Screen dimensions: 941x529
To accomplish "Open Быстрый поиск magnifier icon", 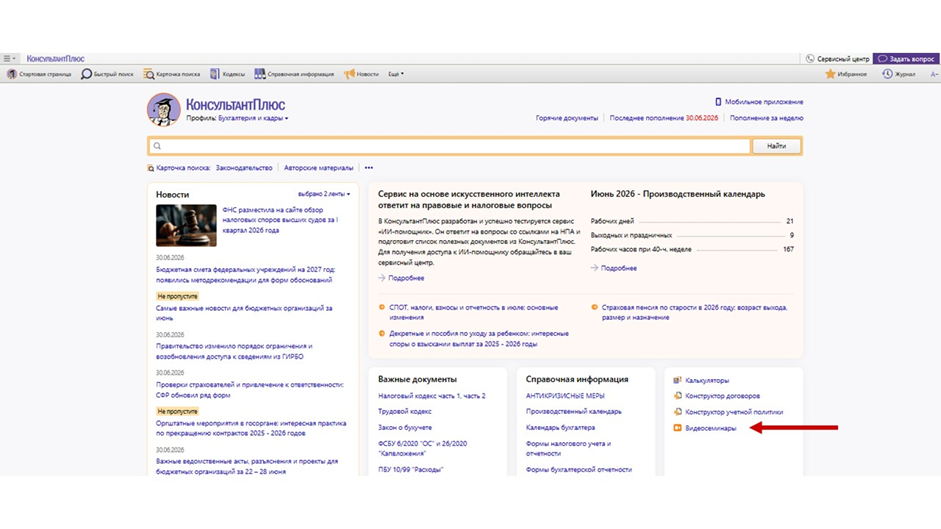I will point(86,74).
